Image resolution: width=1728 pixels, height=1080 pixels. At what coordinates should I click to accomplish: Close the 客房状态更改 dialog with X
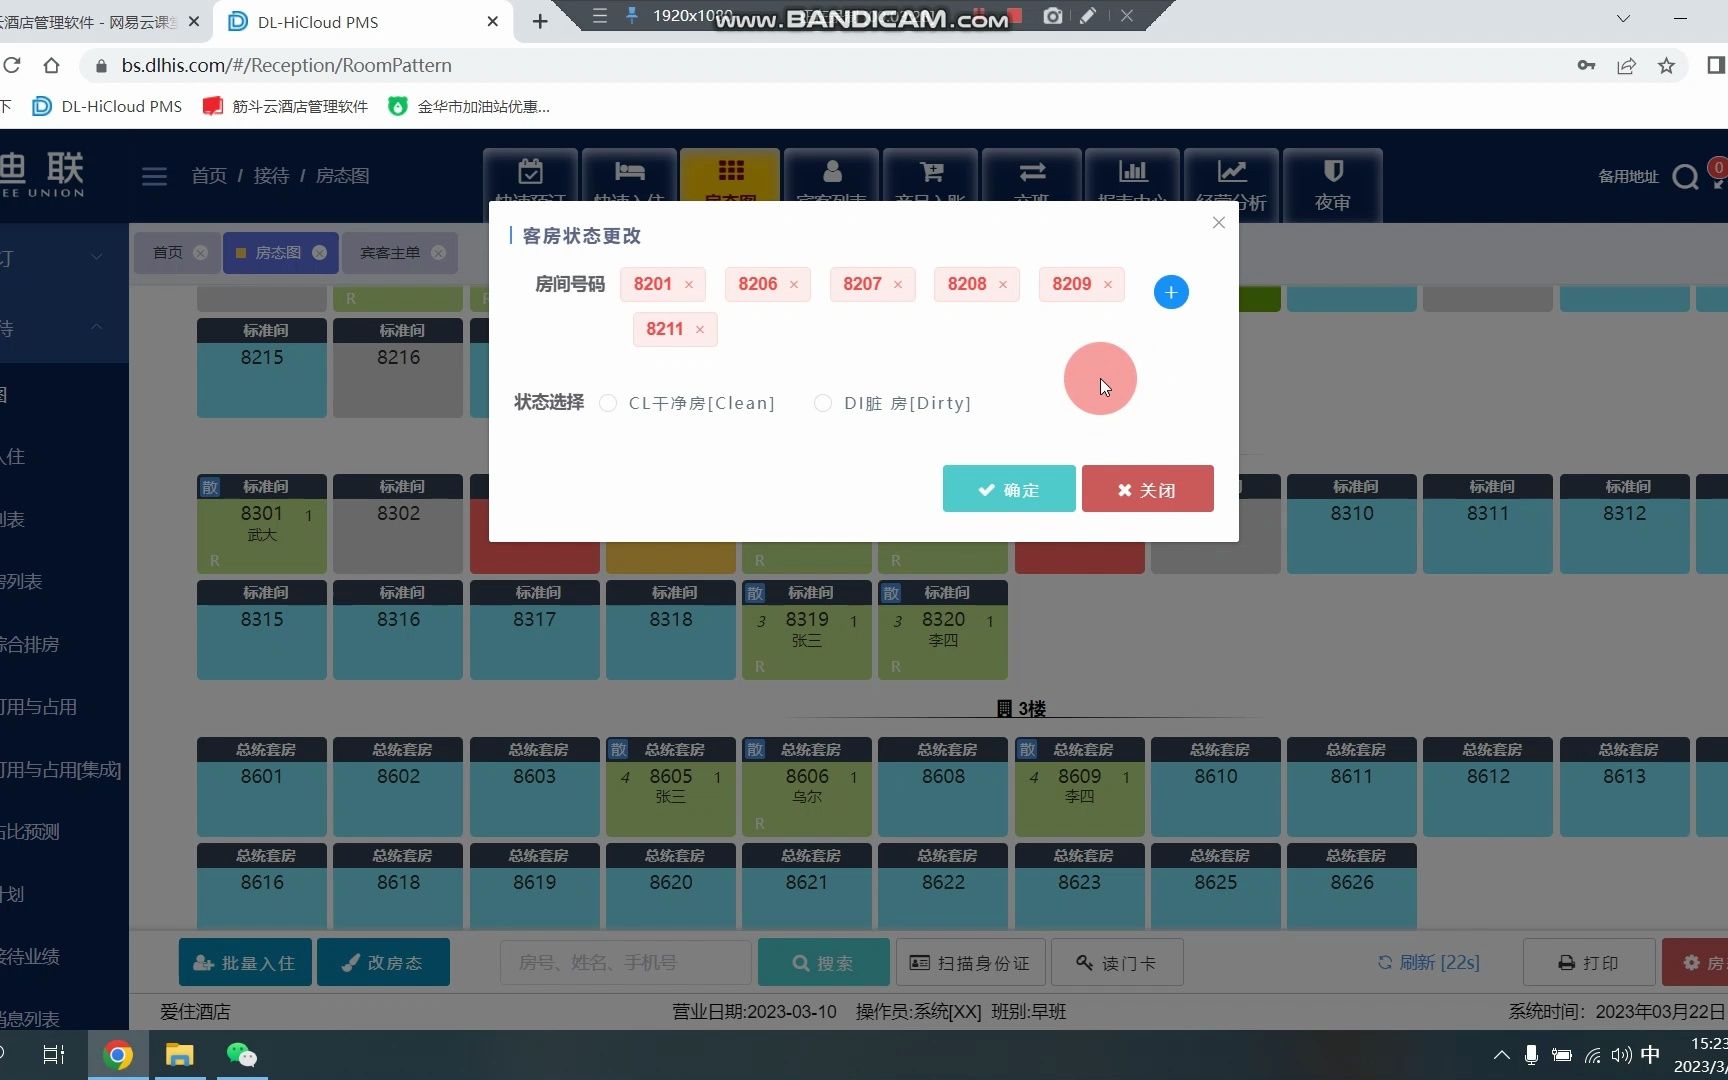click(x=1218, y=223)
